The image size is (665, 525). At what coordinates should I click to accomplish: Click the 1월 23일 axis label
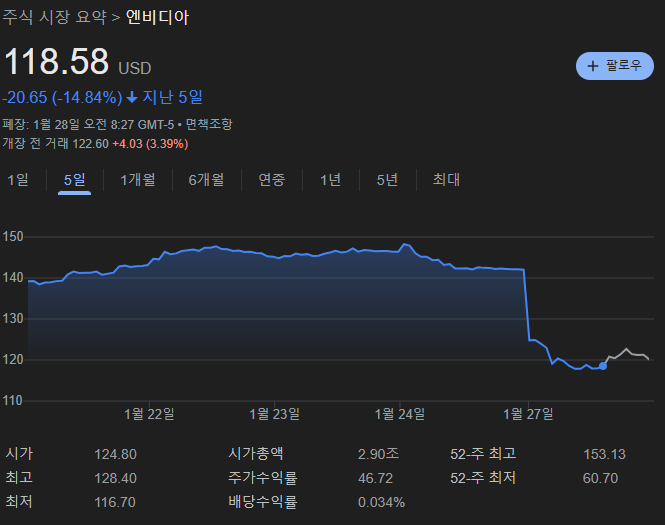tap(274, 414)
